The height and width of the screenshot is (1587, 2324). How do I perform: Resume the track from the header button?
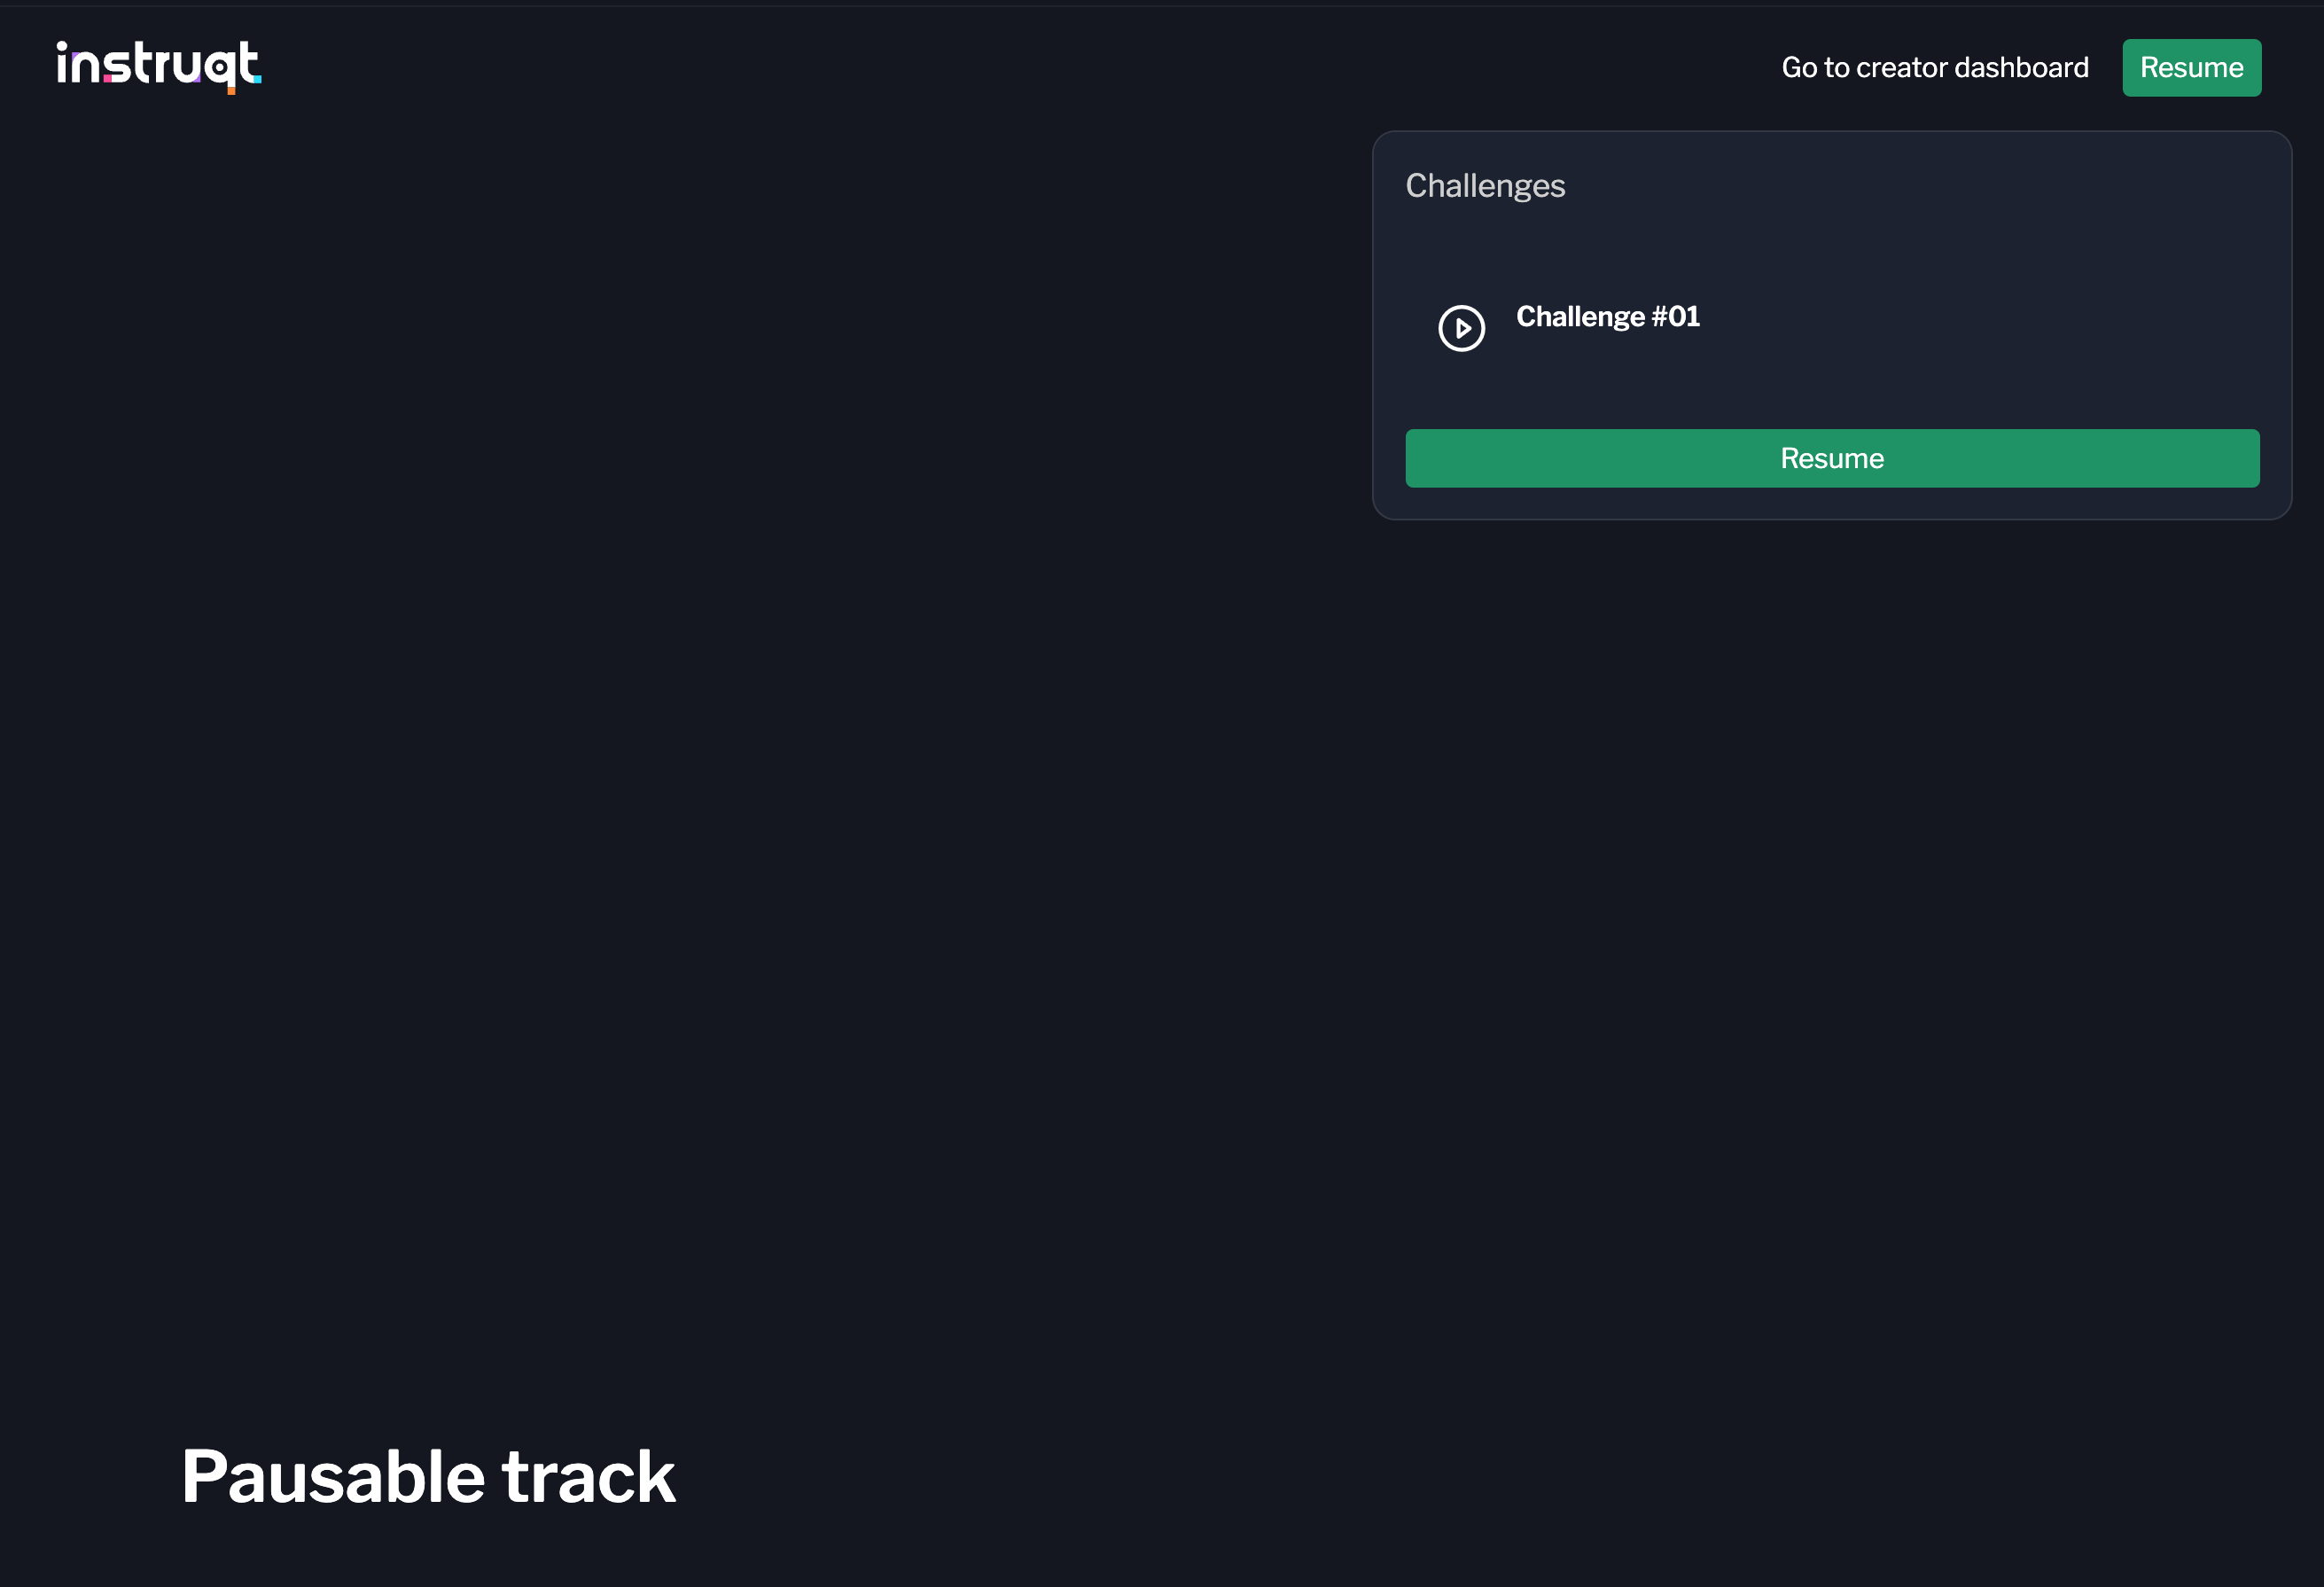[x=2191, y=68]
